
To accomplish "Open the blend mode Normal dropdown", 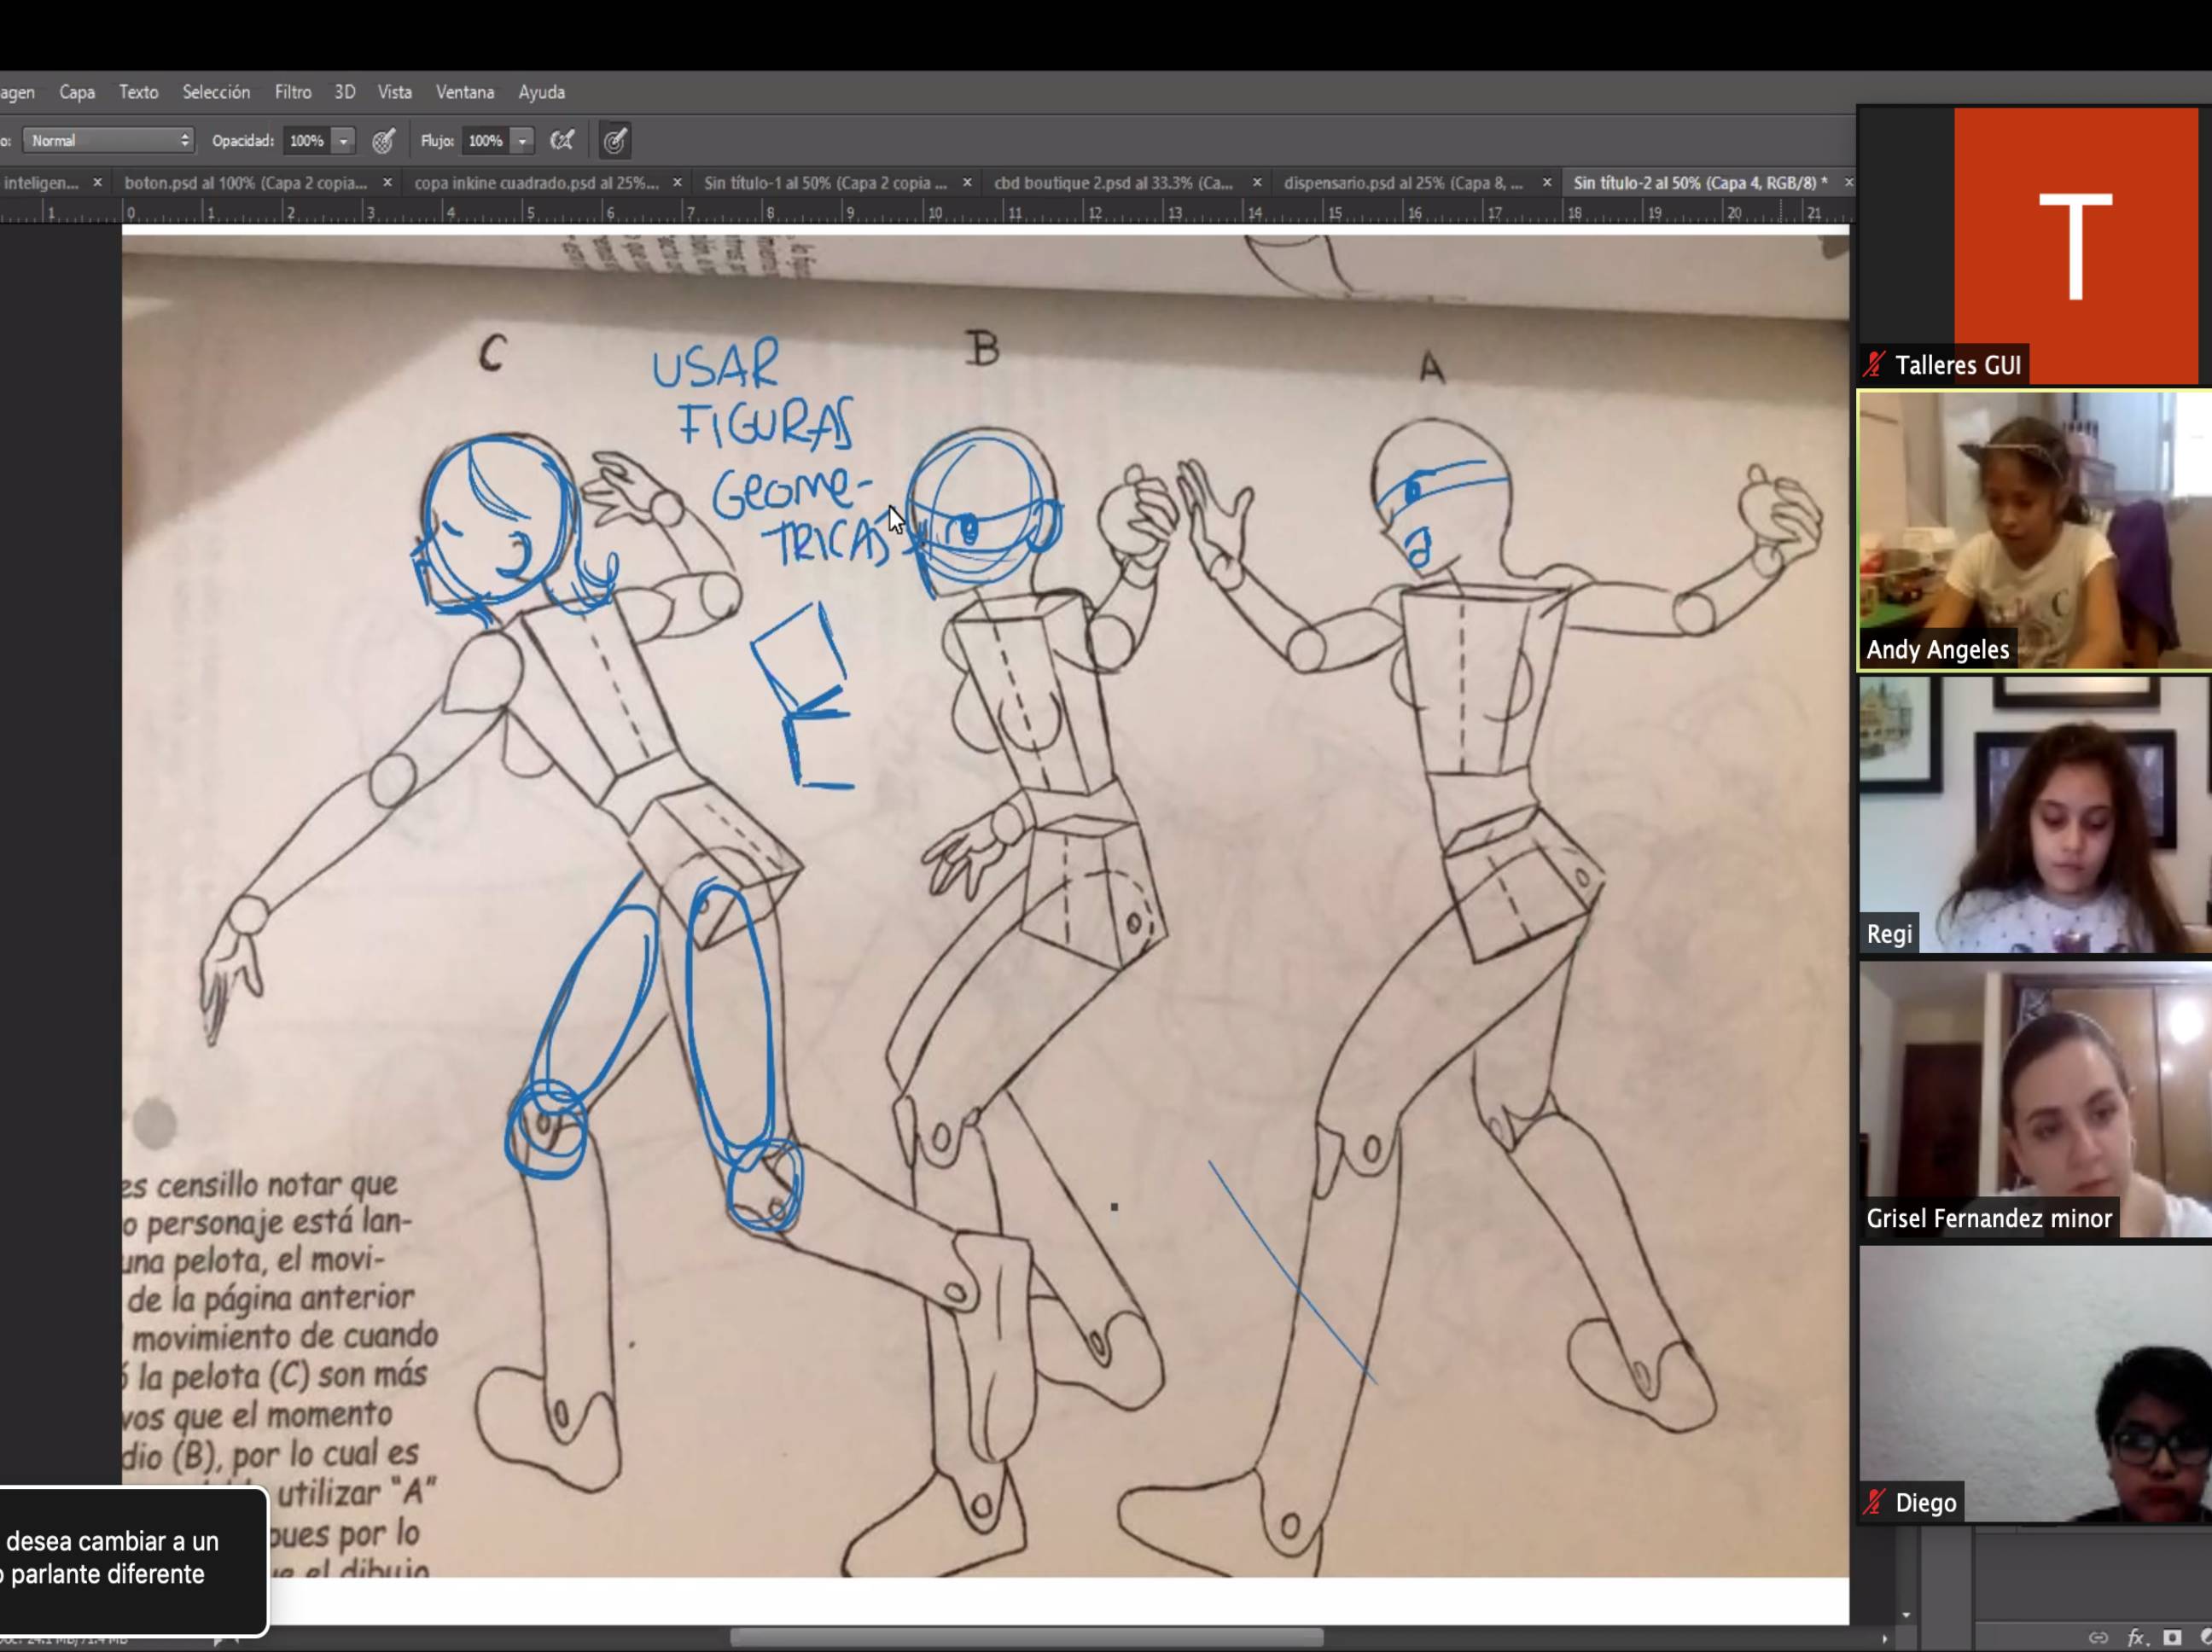I will point(108,141).
